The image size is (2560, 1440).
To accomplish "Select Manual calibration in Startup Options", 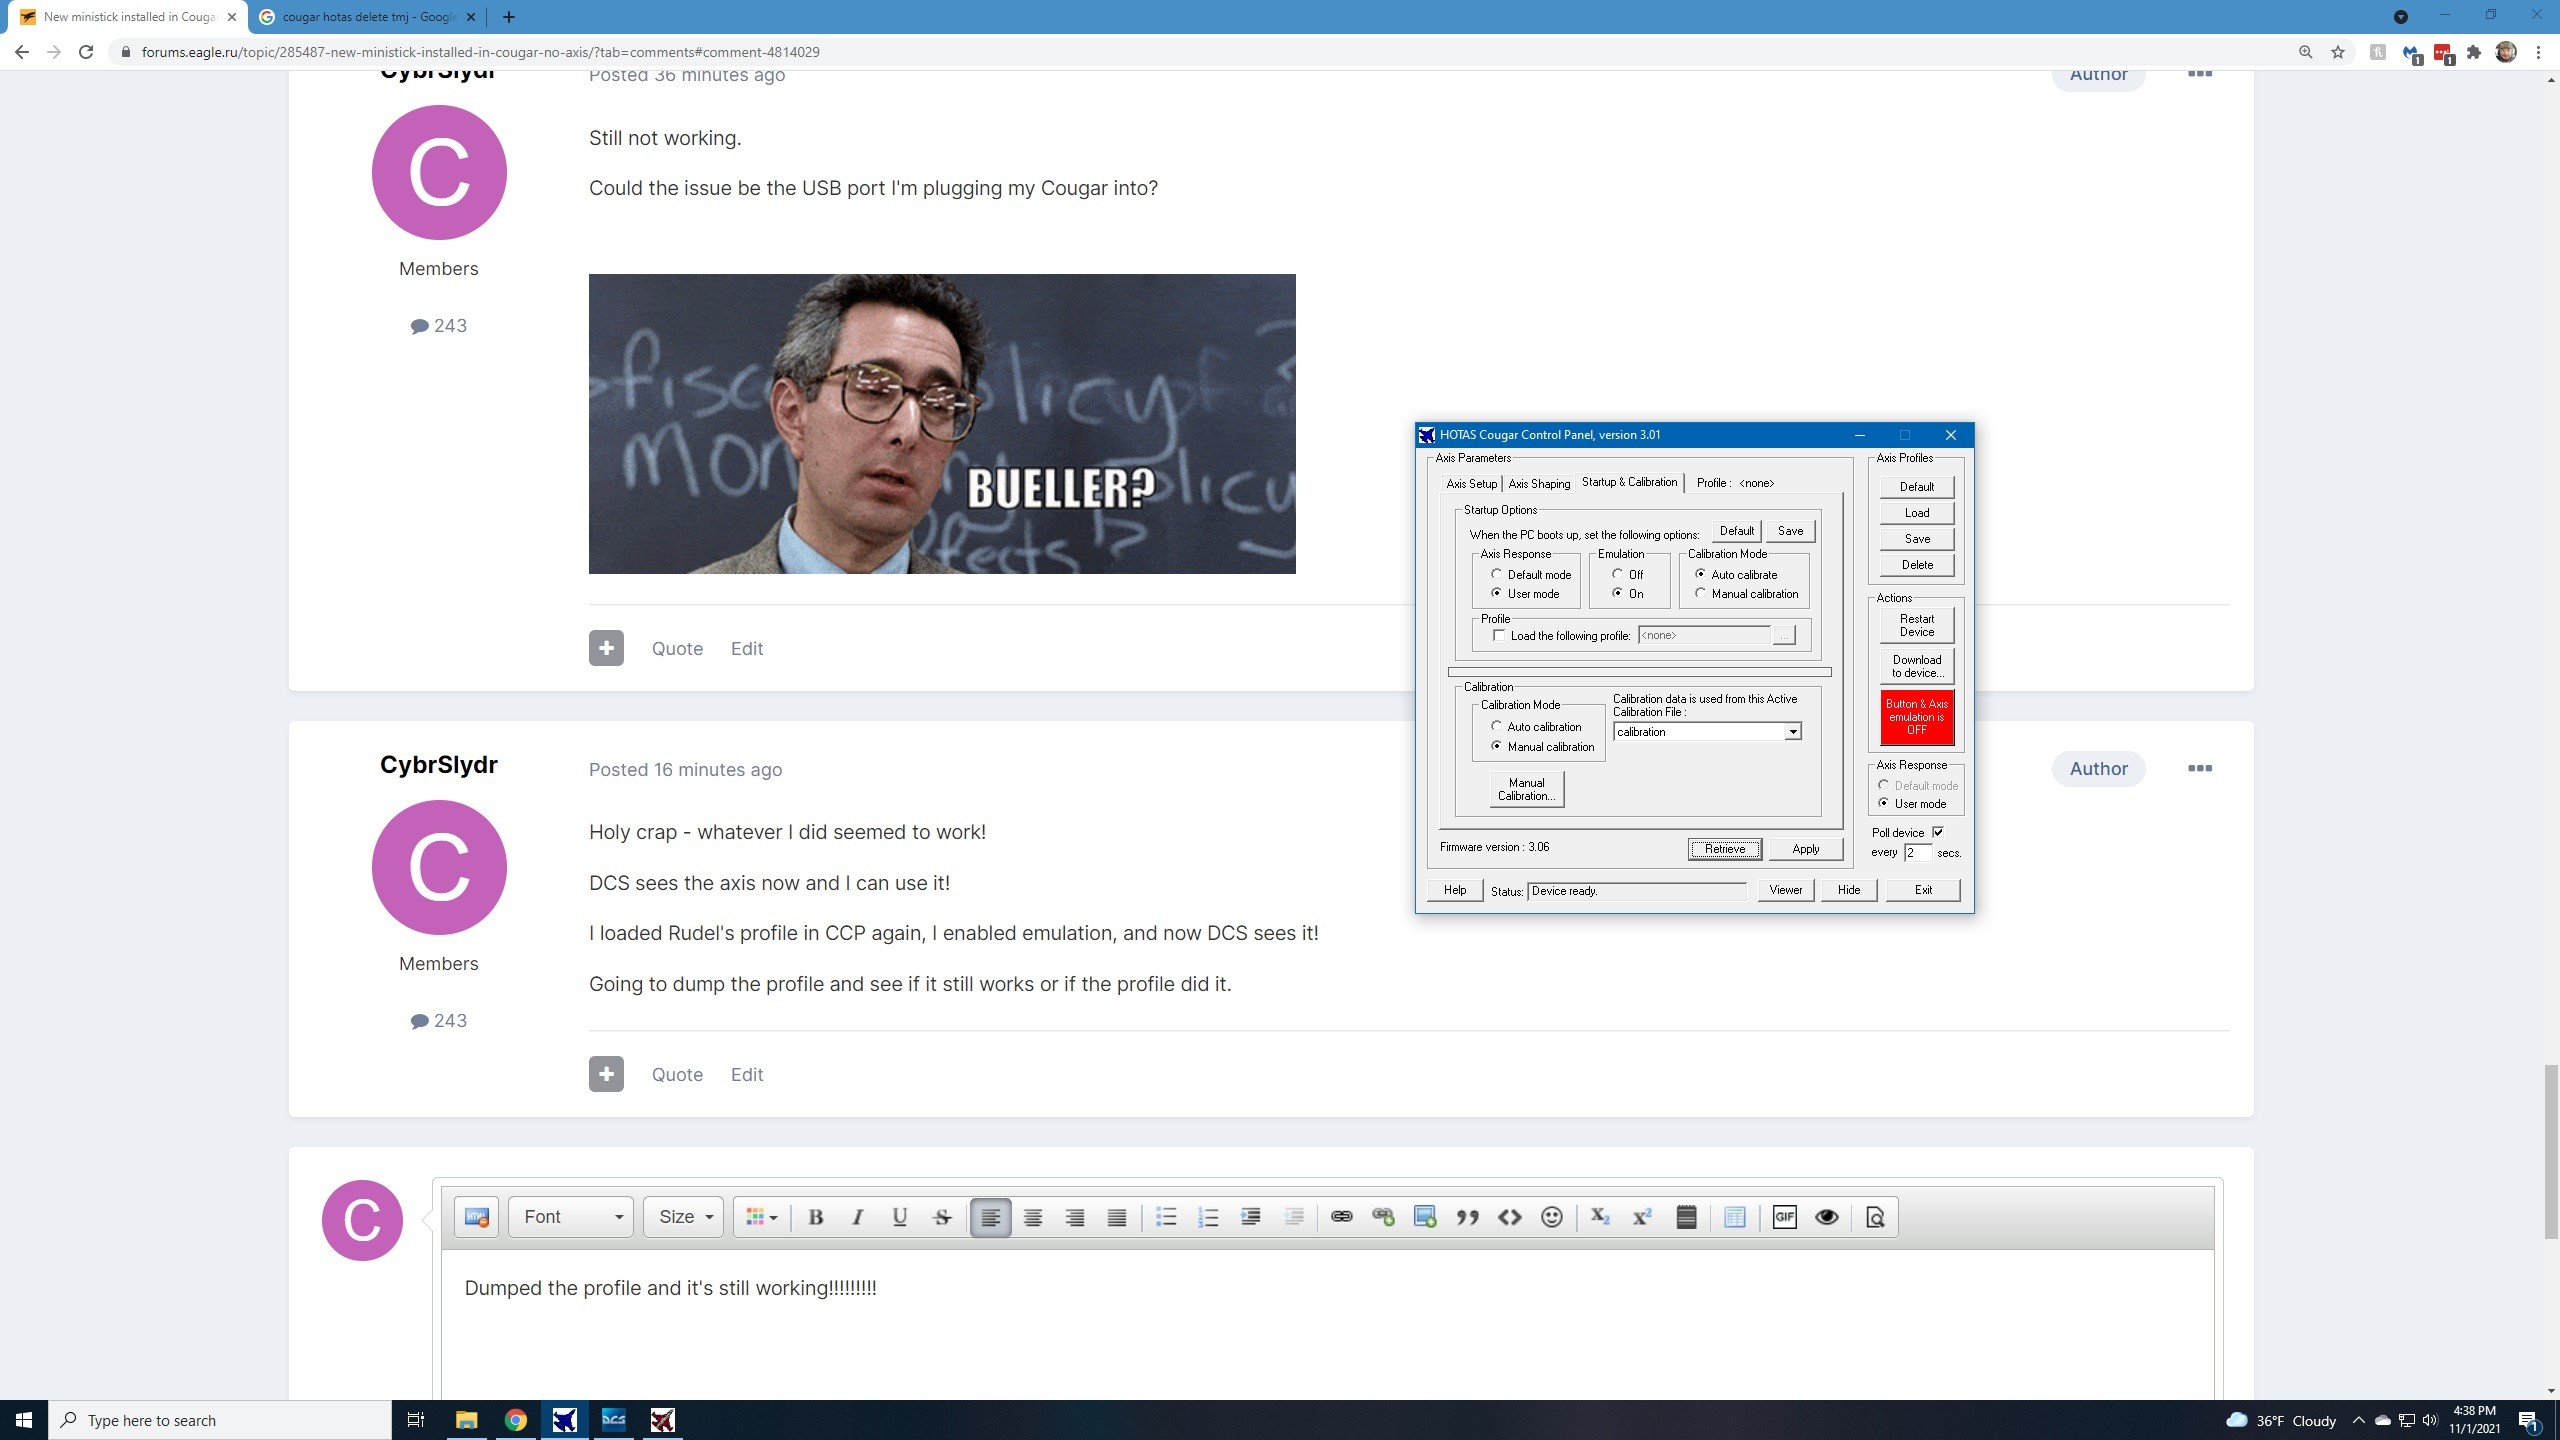I will click(1700, 593).
